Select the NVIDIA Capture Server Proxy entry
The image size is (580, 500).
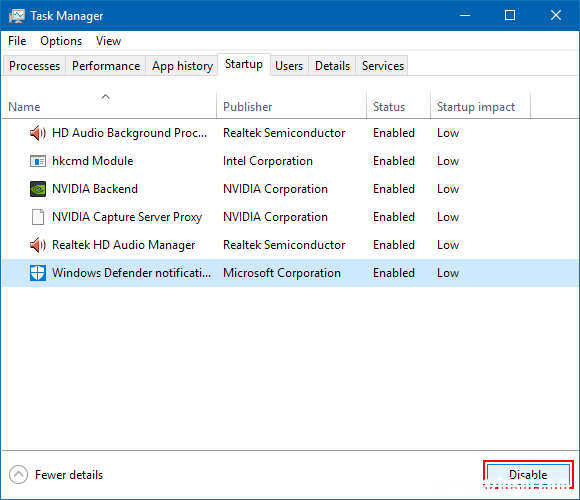290,217
